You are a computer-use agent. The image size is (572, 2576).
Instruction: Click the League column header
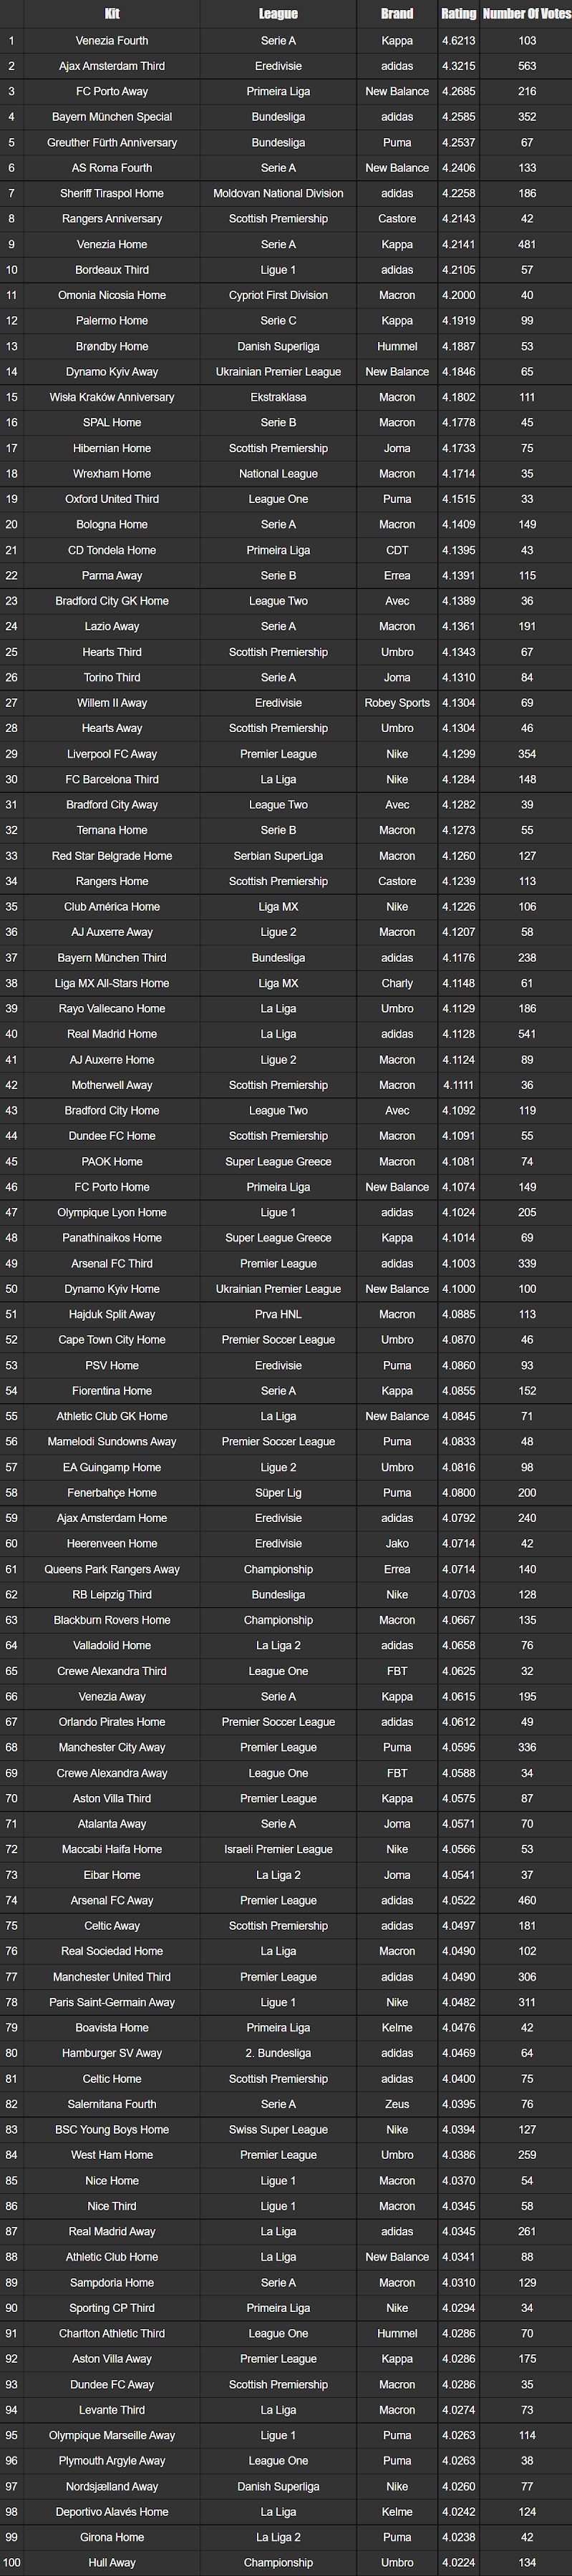(x=278, y=14)
